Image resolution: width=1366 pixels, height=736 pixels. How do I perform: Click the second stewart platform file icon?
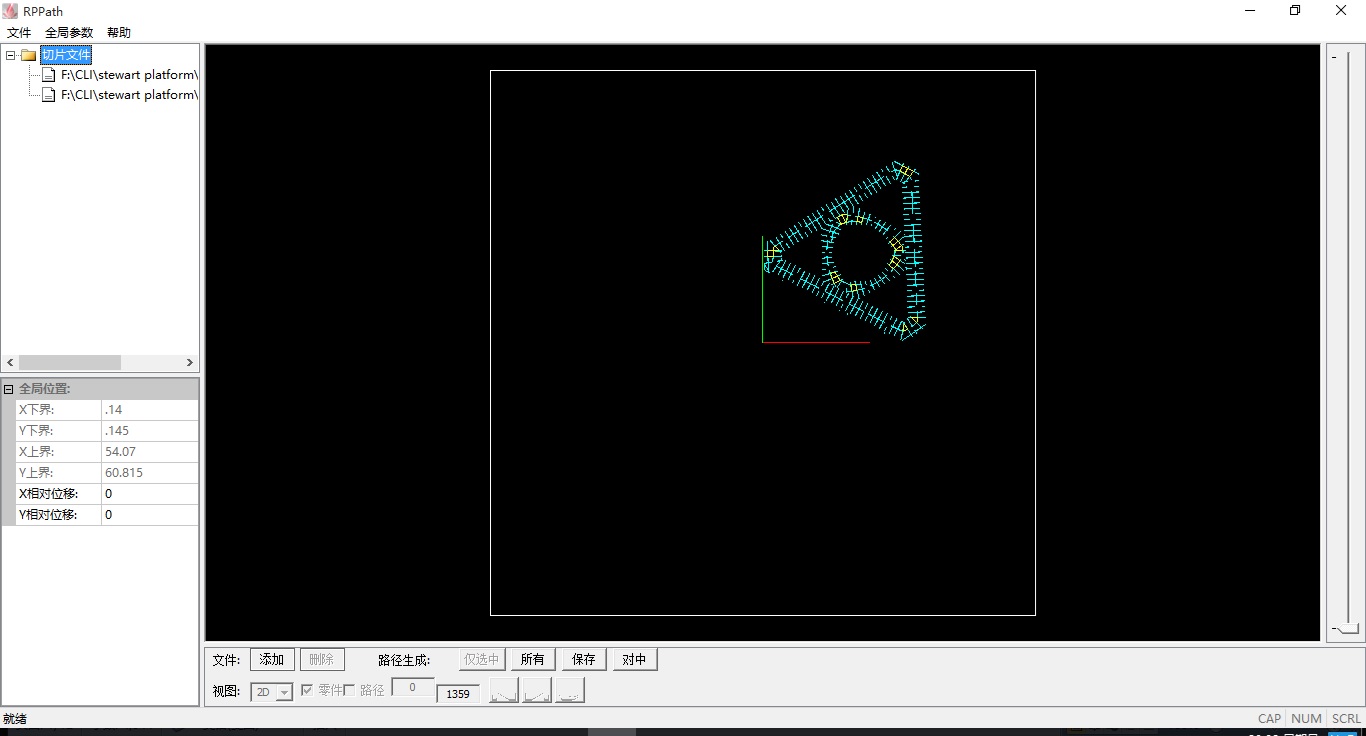49,95
